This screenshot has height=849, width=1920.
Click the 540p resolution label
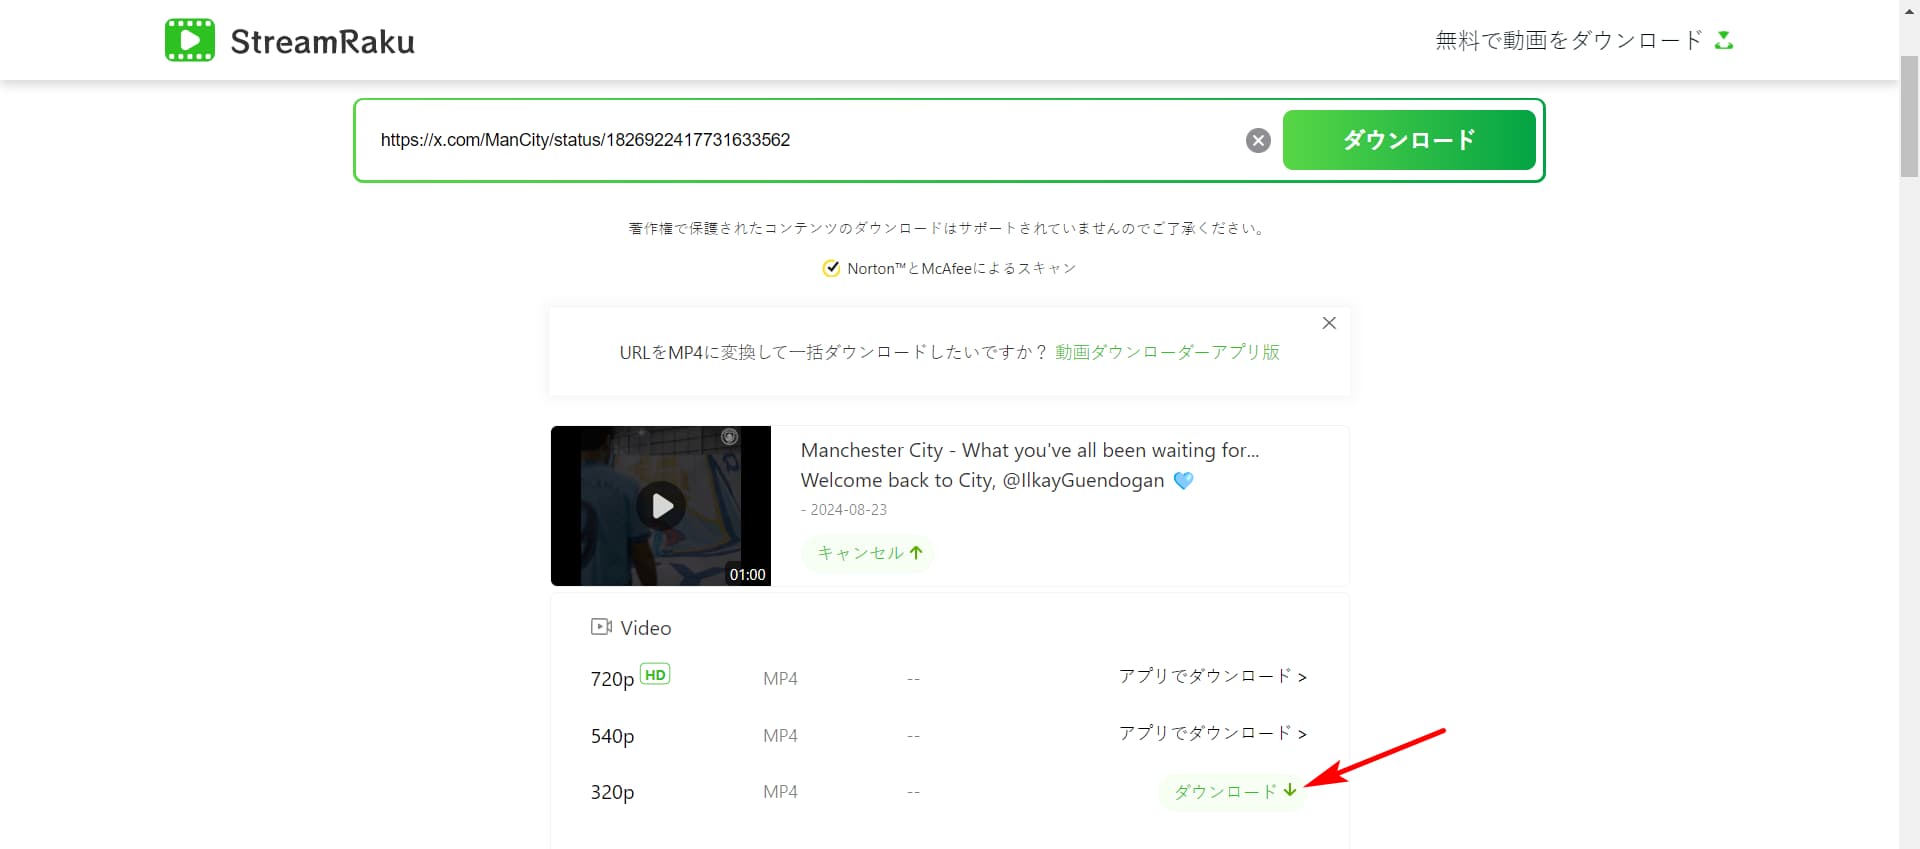(x=612, y=736)
